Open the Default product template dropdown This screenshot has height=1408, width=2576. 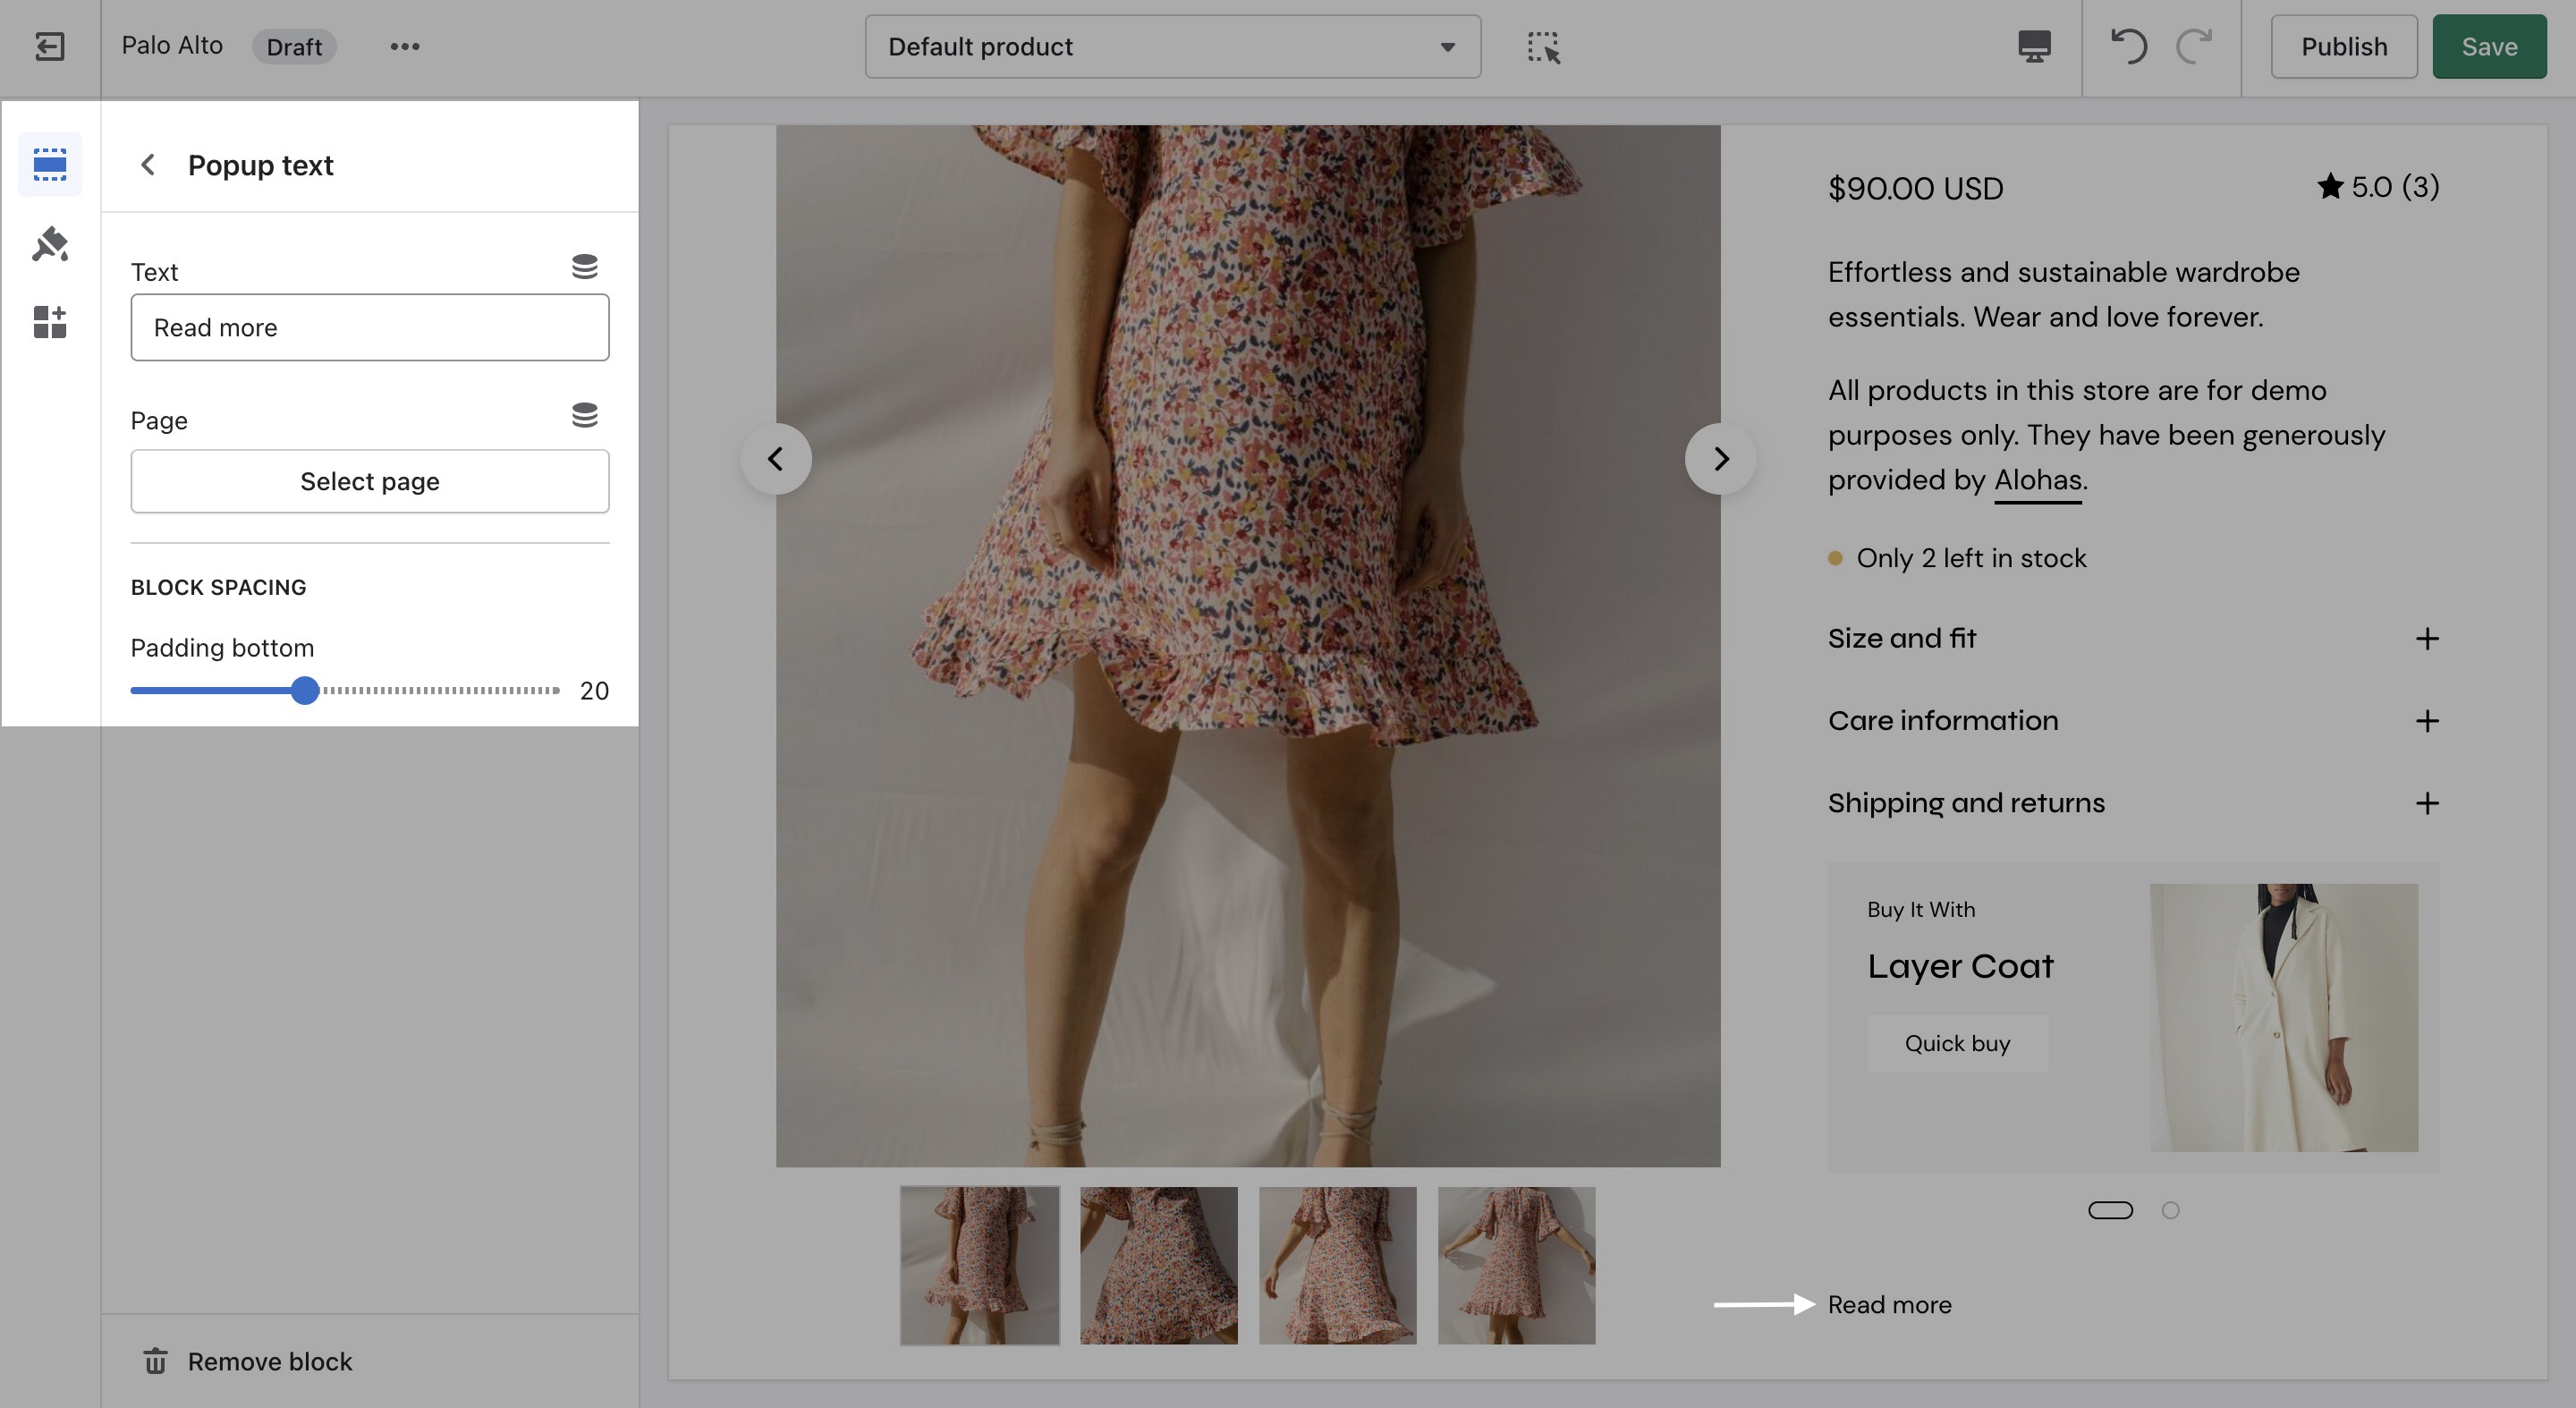1172,46
